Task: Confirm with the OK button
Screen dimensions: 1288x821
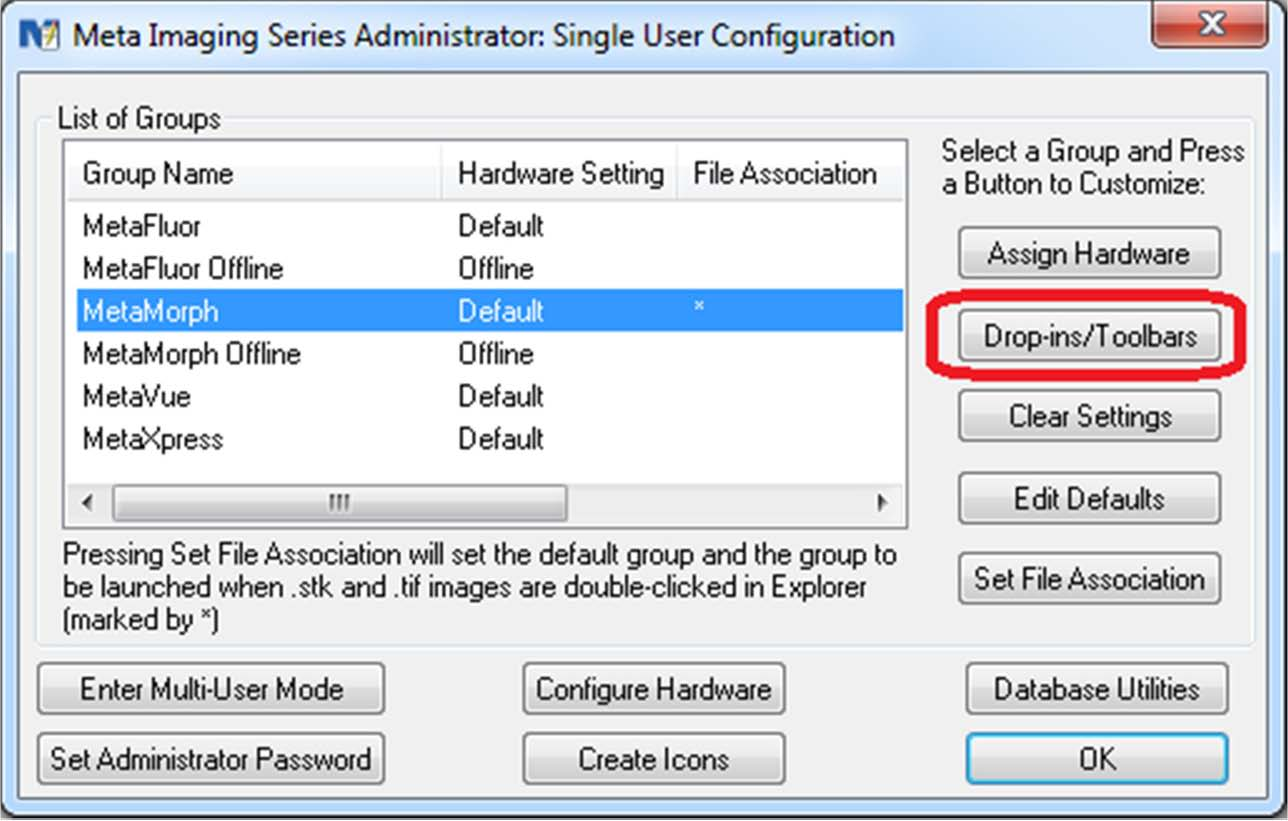Action: [x=1096, y=759]
